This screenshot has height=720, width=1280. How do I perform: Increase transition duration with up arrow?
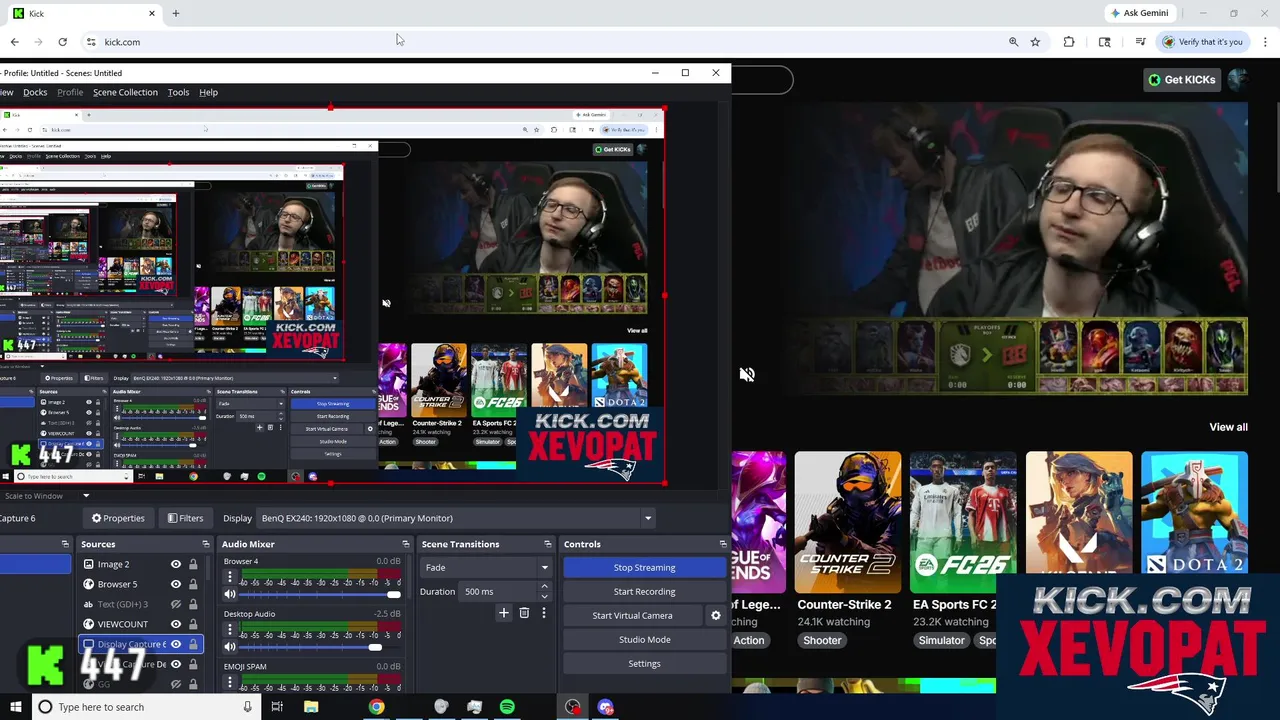point(544,587)
